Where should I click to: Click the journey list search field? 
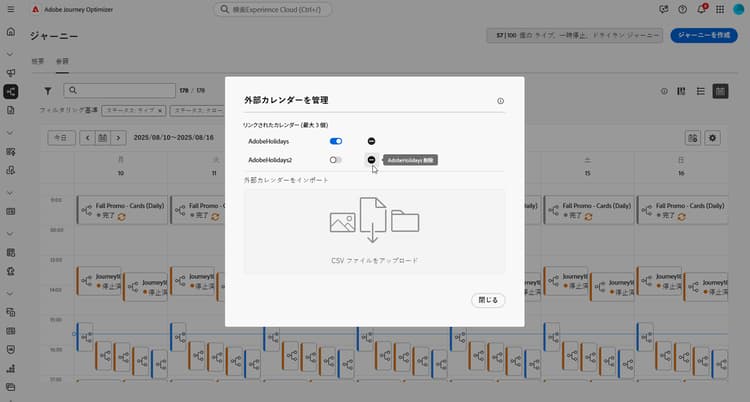(x=120, y=90)
